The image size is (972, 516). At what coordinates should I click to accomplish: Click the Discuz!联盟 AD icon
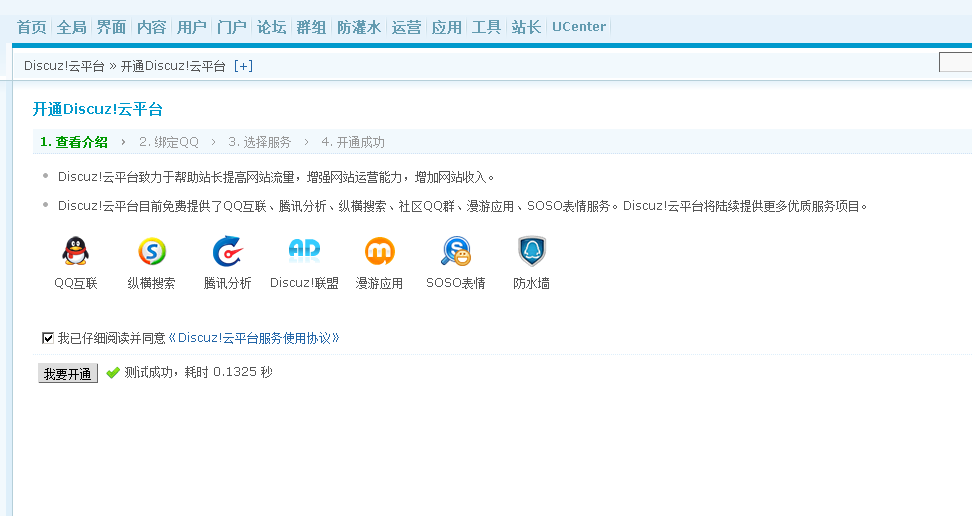304,249
